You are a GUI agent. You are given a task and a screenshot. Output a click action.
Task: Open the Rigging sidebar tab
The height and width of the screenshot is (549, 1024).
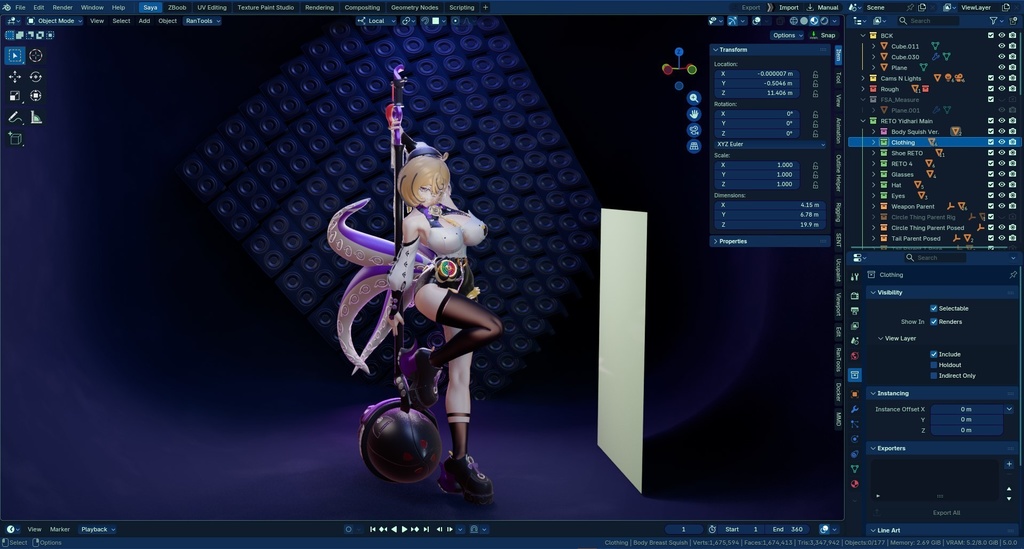839,212
